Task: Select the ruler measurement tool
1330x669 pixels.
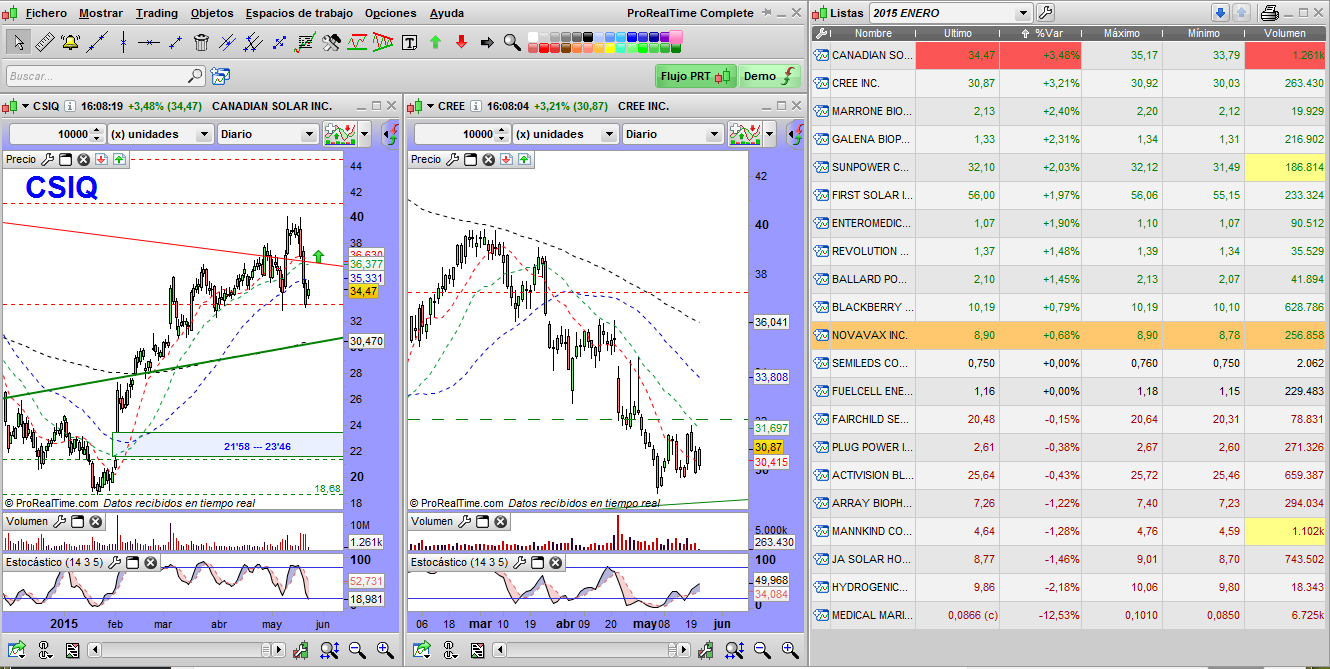Action: click(x=45, y=42)
